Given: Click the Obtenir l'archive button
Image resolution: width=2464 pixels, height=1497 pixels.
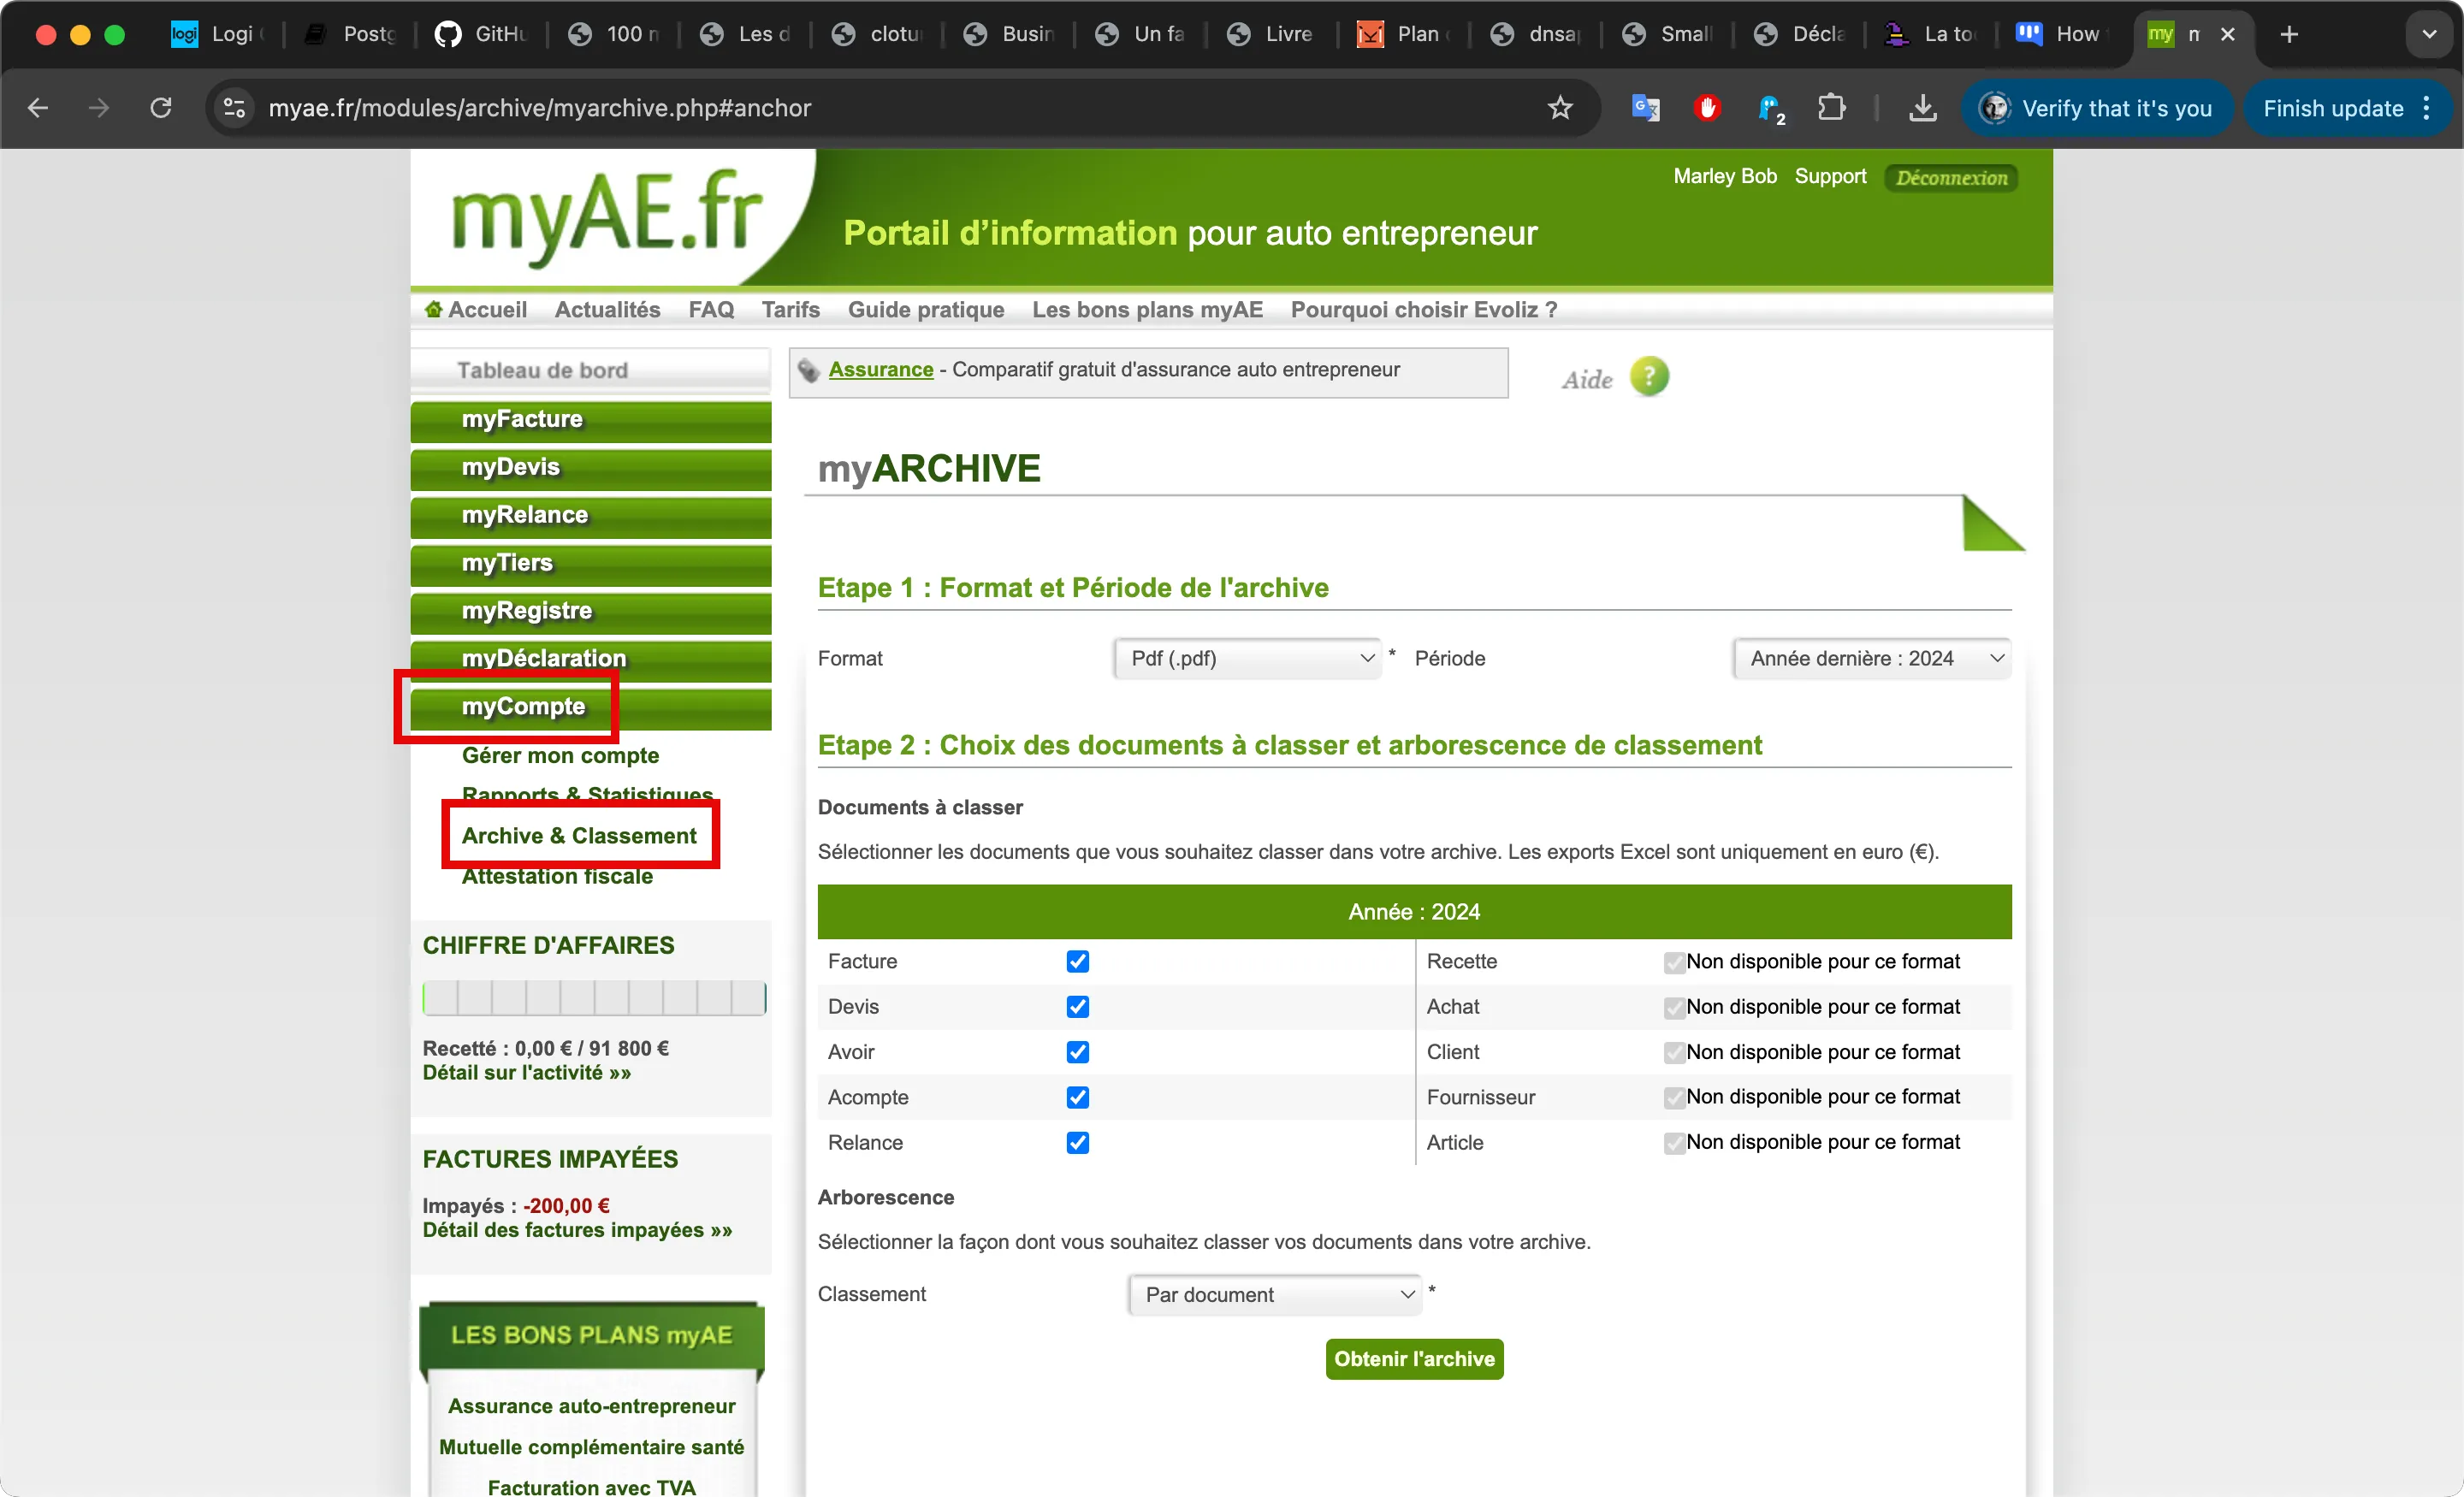Looking at the screenshot, I should (x=1414, y=1360).
